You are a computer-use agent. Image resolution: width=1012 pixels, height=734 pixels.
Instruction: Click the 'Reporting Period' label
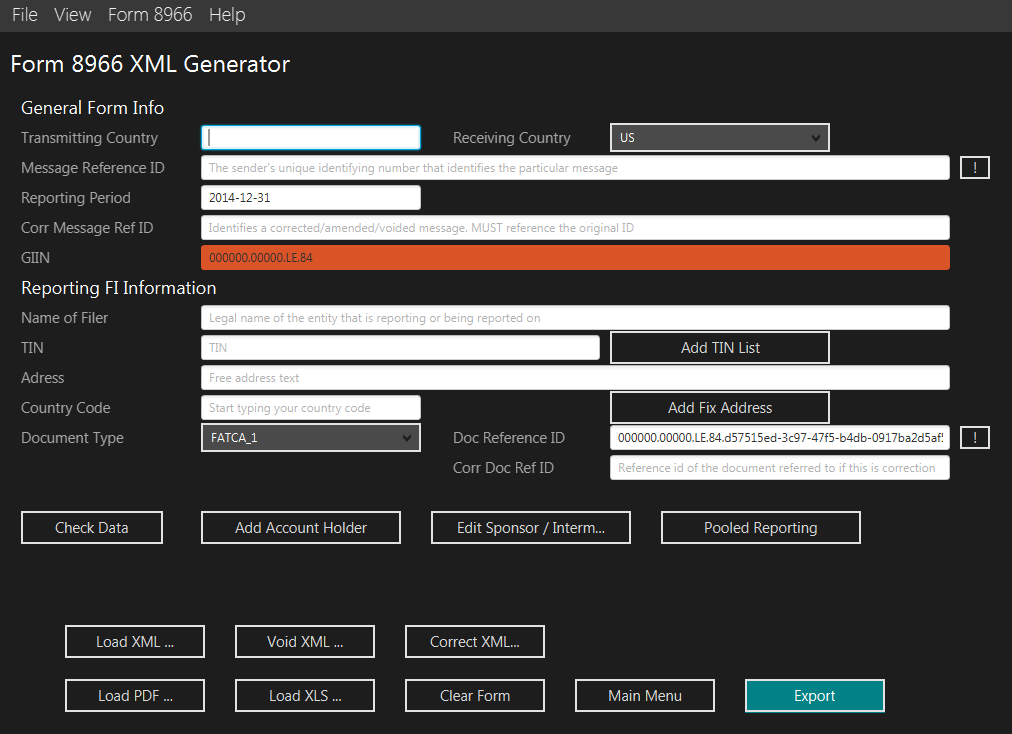(76, 198)
